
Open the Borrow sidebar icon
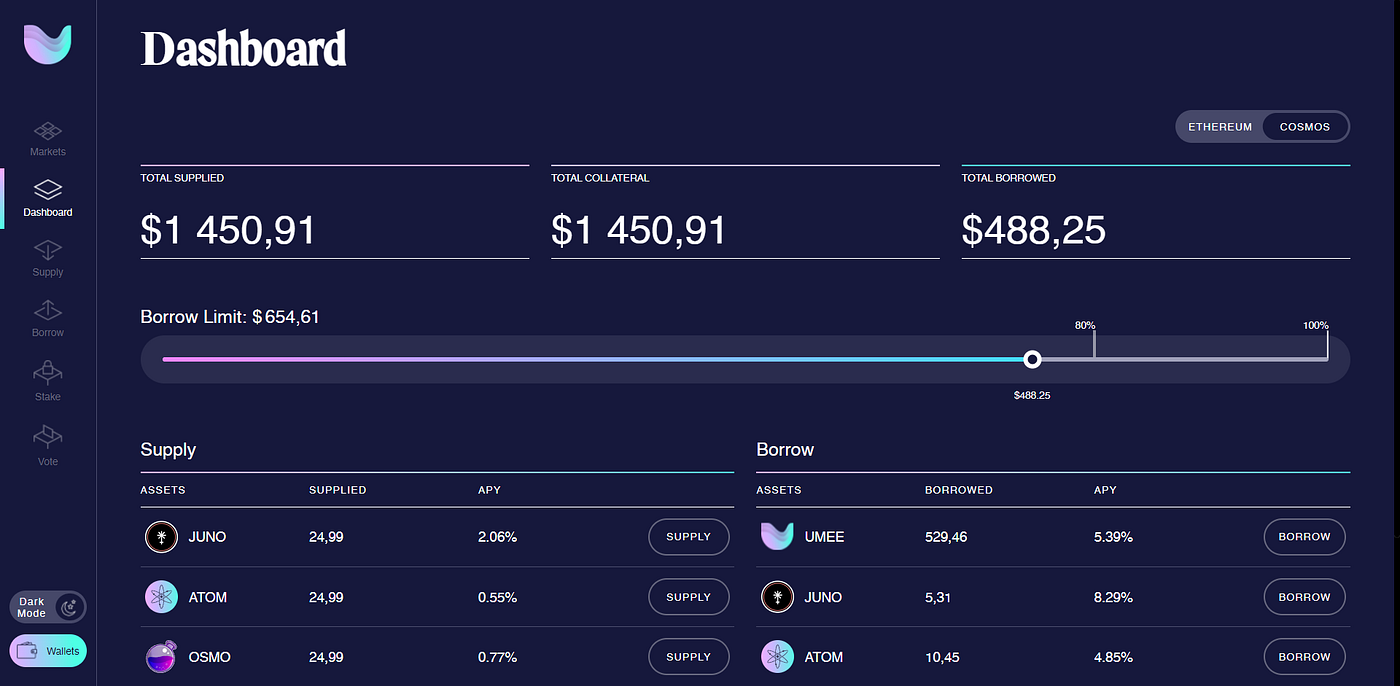point(48,310)
